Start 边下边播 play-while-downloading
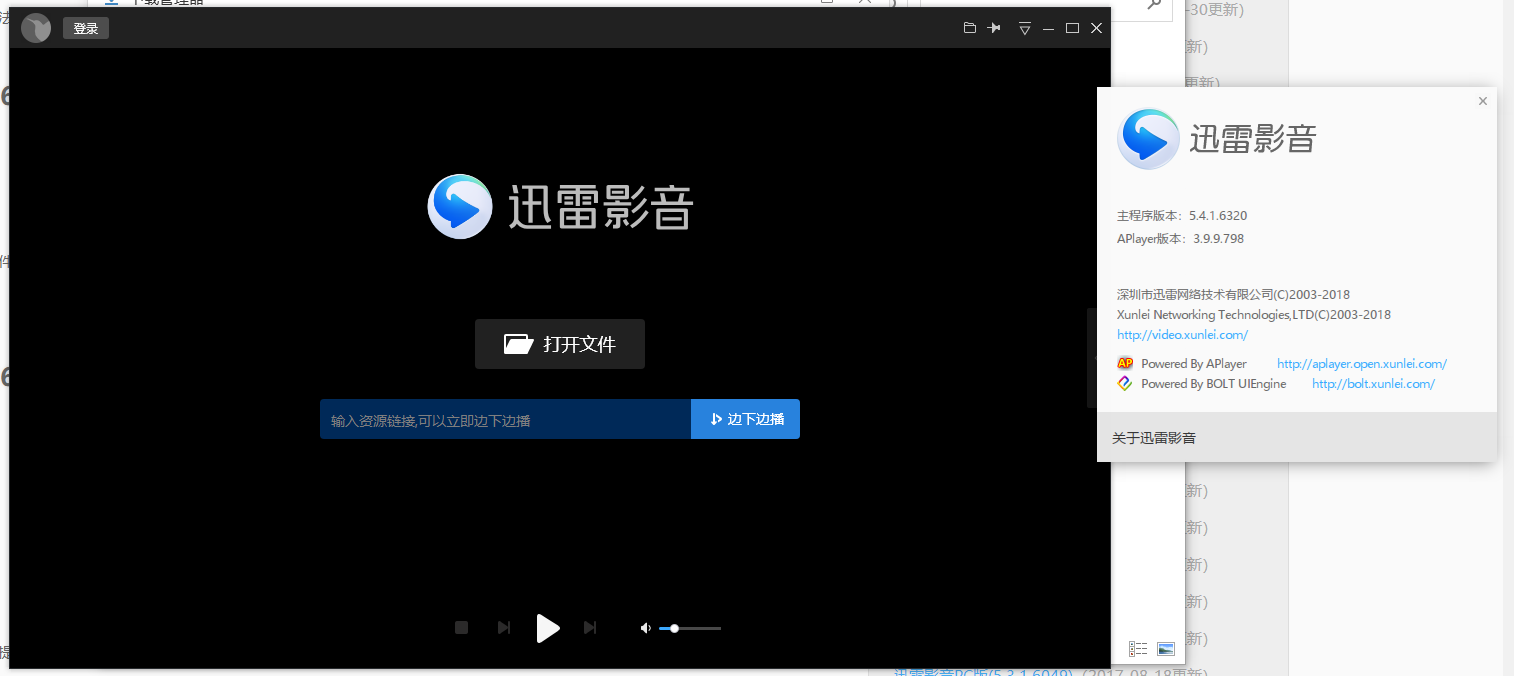The image size is (1514, 676). [744, 418]
